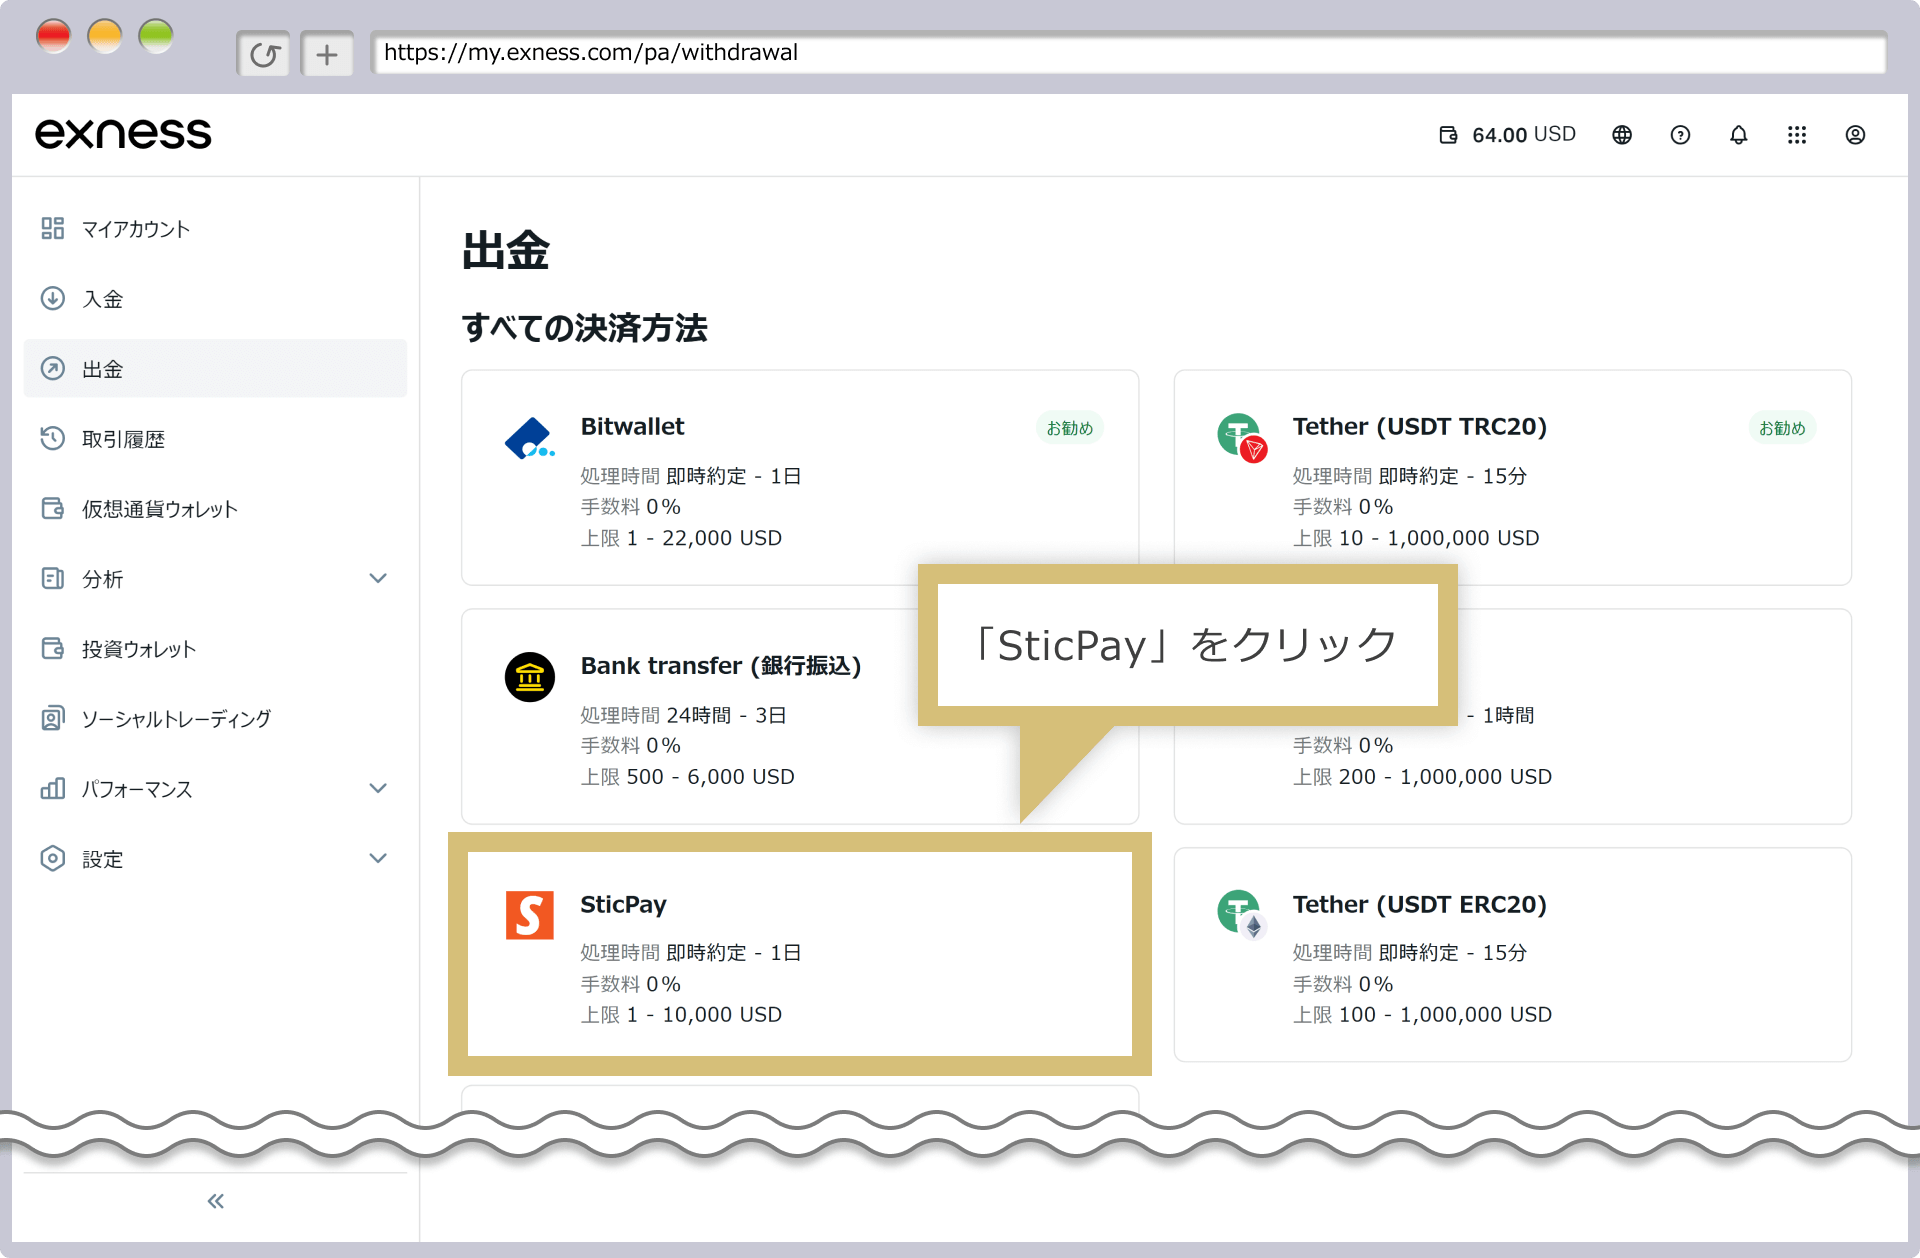Click '上限 1 - 22,000 USD' text
The height and width of the screenshot is (1258, 1920).
click(x=681, y=538)
